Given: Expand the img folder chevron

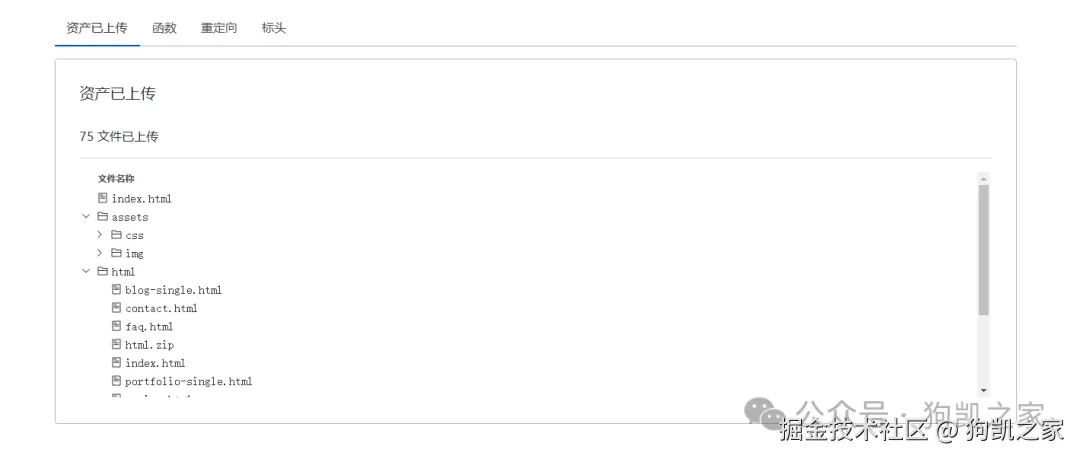Looking at the screenshot, I should [x=100, y=253].
